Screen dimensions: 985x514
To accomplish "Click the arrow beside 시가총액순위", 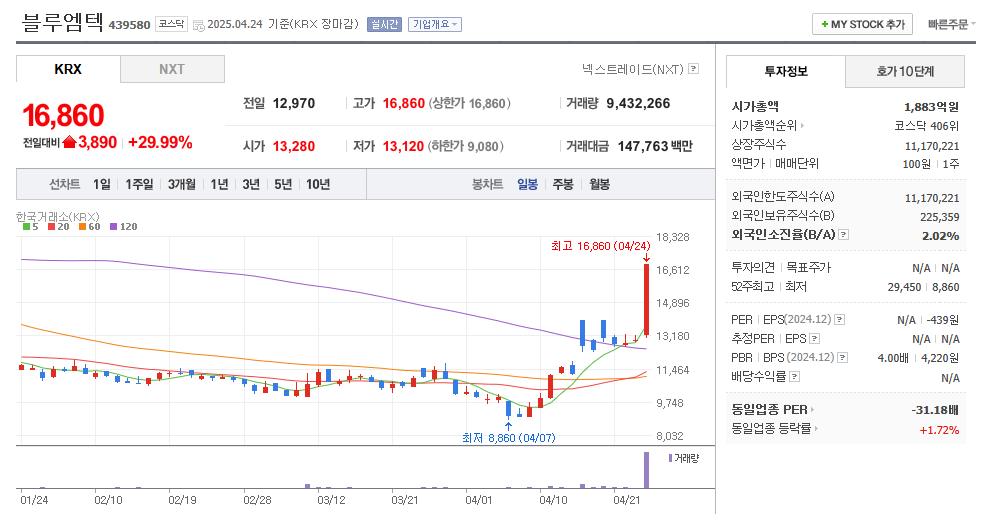I will tap(802, 126).
